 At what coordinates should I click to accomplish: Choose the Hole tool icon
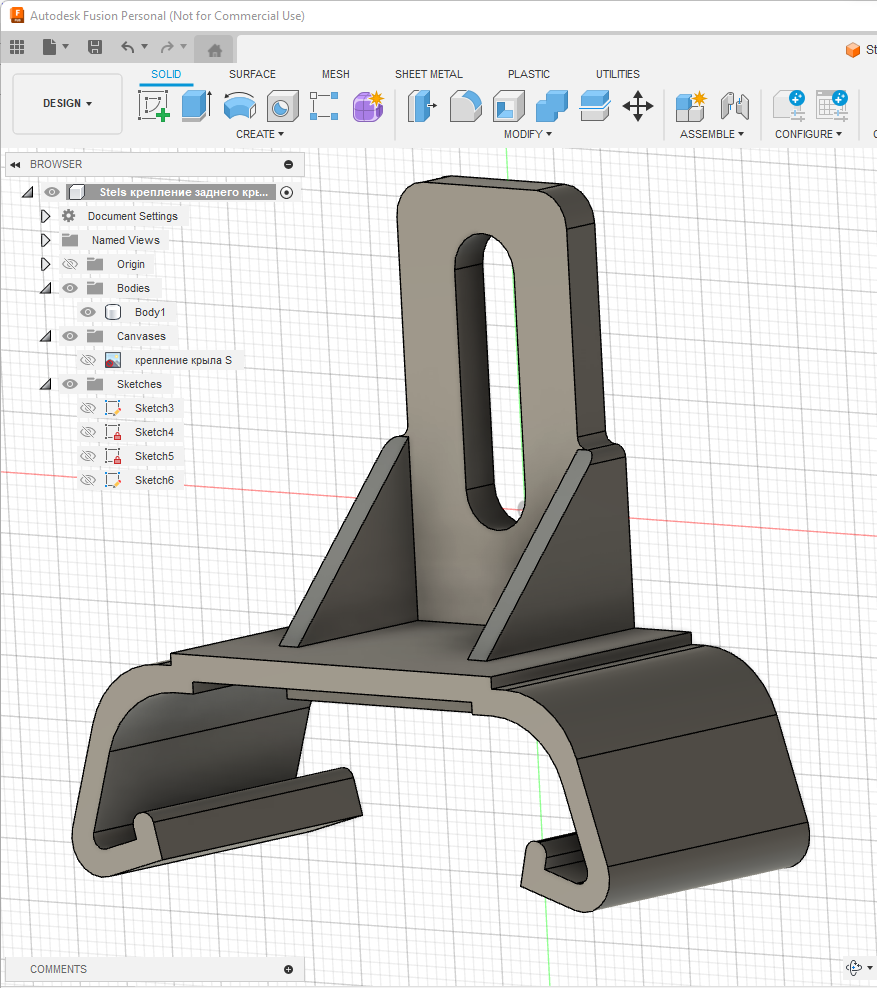click(282, 105)
